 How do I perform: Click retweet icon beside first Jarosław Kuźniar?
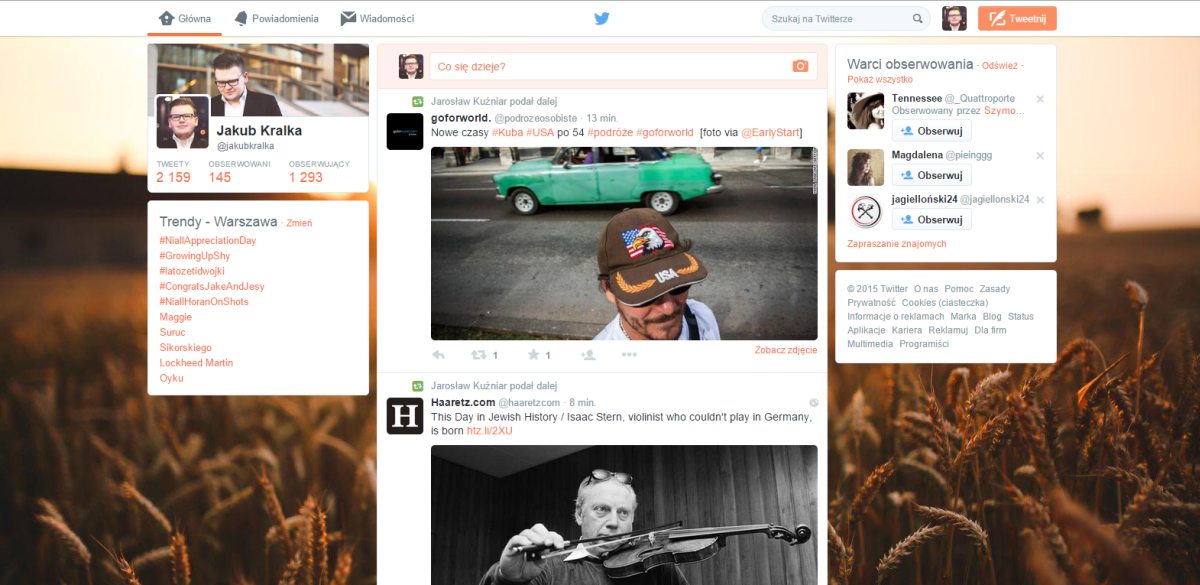418,102
